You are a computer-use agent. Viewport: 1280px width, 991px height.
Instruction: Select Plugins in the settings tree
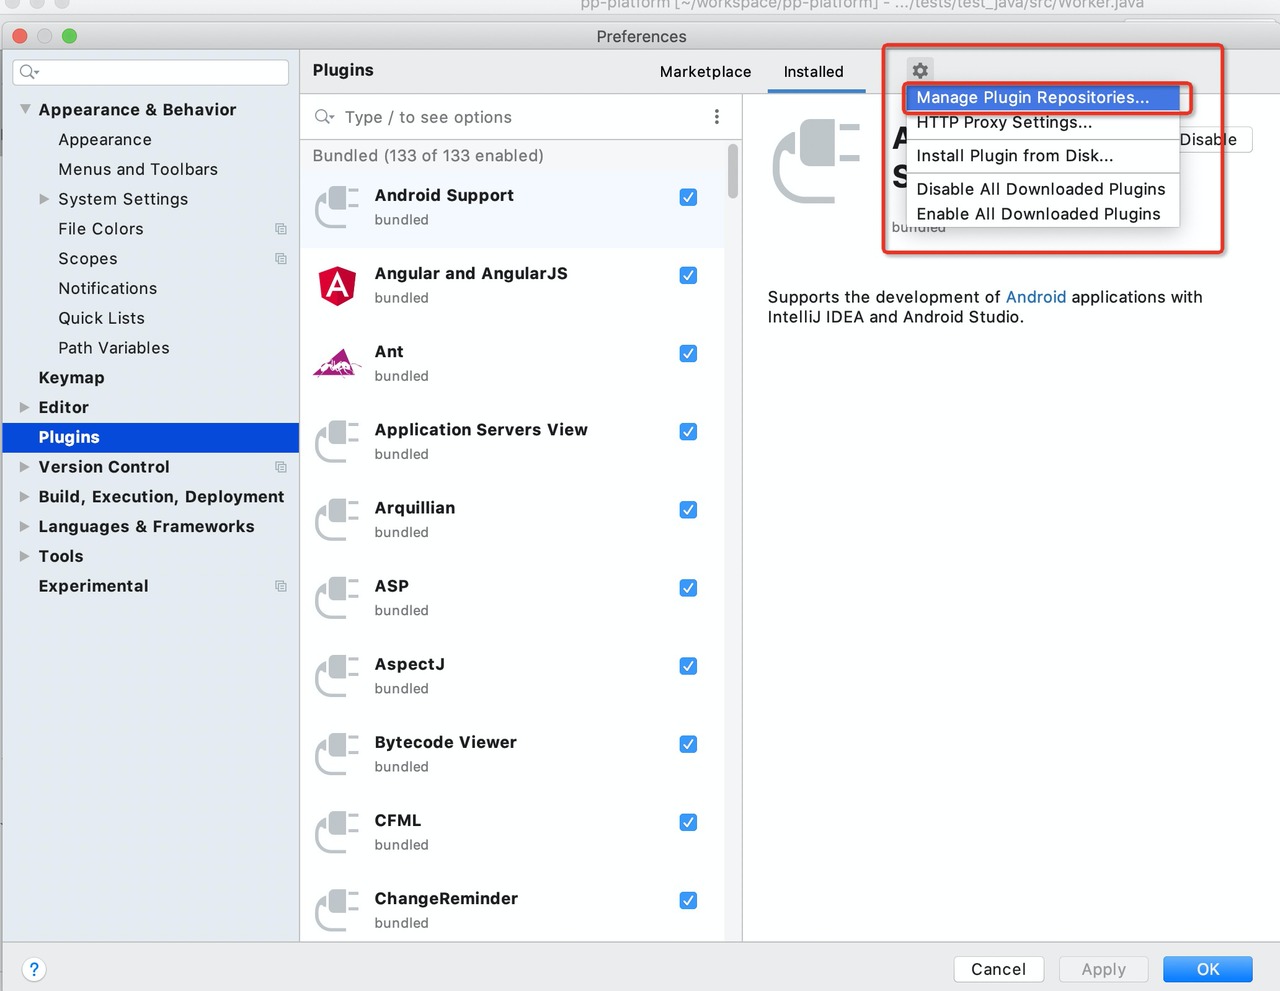click(151, 437)
